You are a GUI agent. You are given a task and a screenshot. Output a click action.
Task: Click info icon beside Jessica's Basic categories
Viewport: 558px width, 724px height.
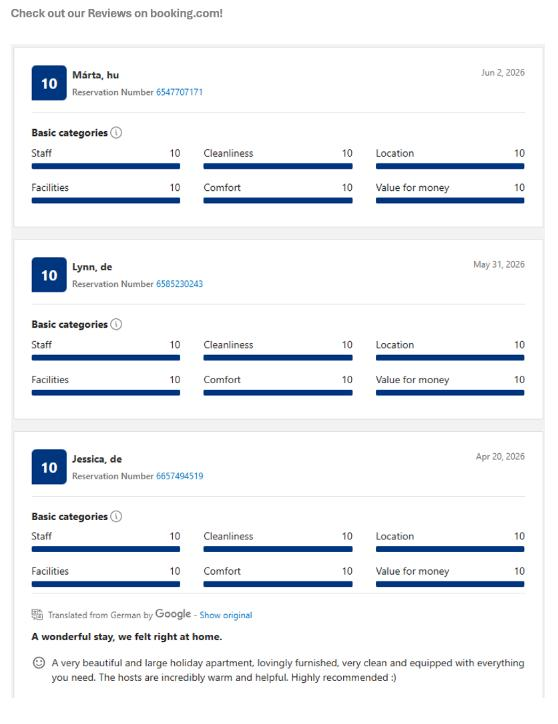116,516
